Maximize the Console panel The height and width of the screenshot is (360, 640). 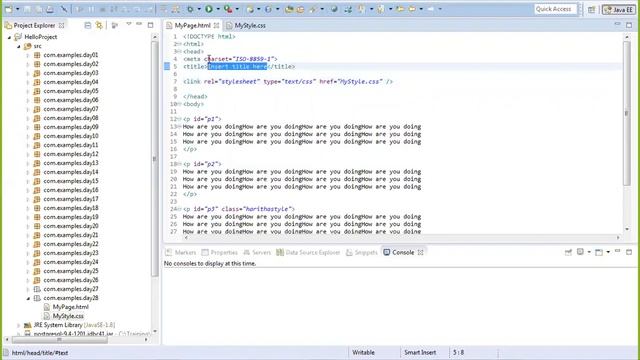point(629,252)
